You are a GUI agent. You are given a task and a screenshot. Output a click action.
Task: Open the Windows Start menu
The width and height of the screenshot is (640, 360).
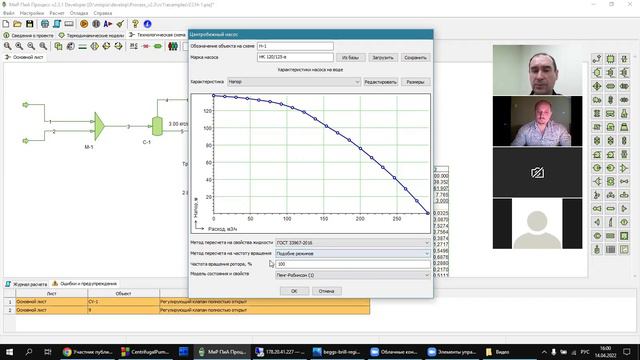9,352
